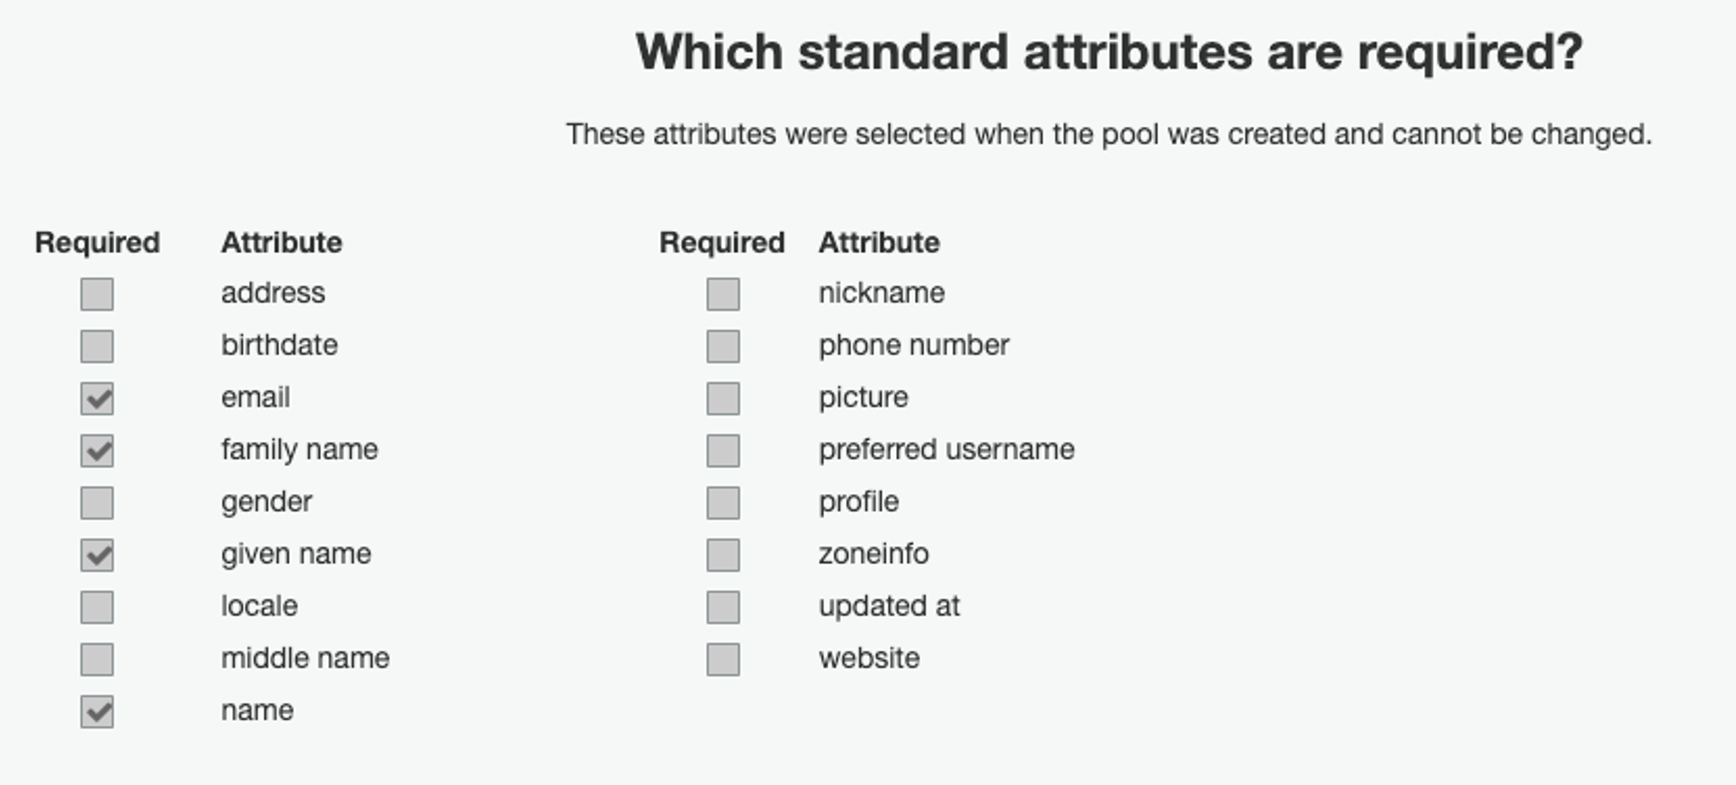
Task: Enable the phone number checkbox
Action: (x=723, y=346)
